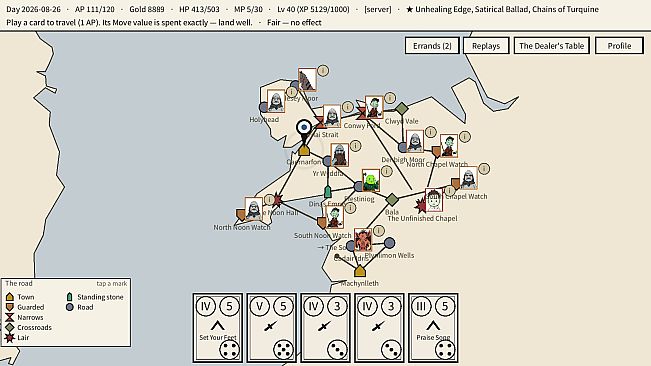Image resolution: width=651 pixels, height=366 pixels.
Task: Open the Anglesey Moor creature portrait
Action: (x=307, y=80)
